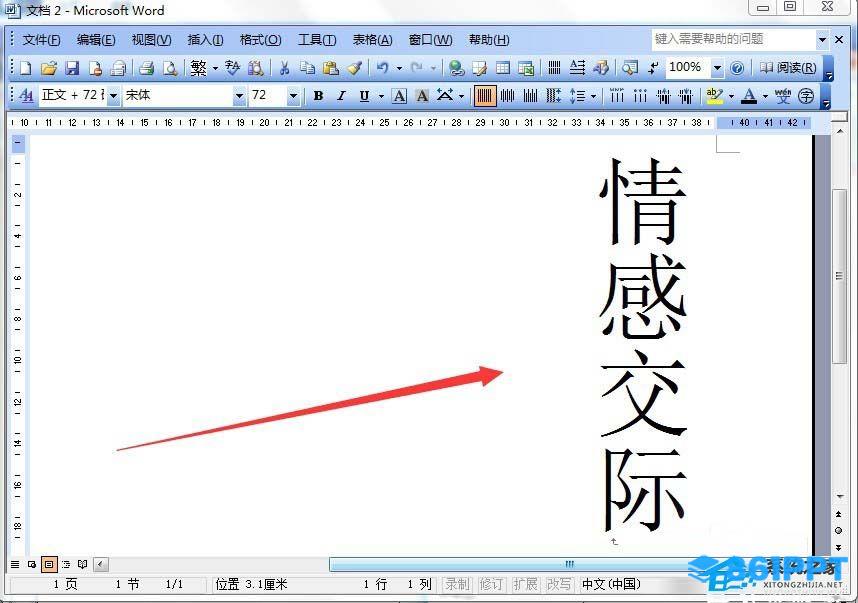858x603 pixels.
Task: Toggle the highlighted left-align button
Action: point(484,96)
